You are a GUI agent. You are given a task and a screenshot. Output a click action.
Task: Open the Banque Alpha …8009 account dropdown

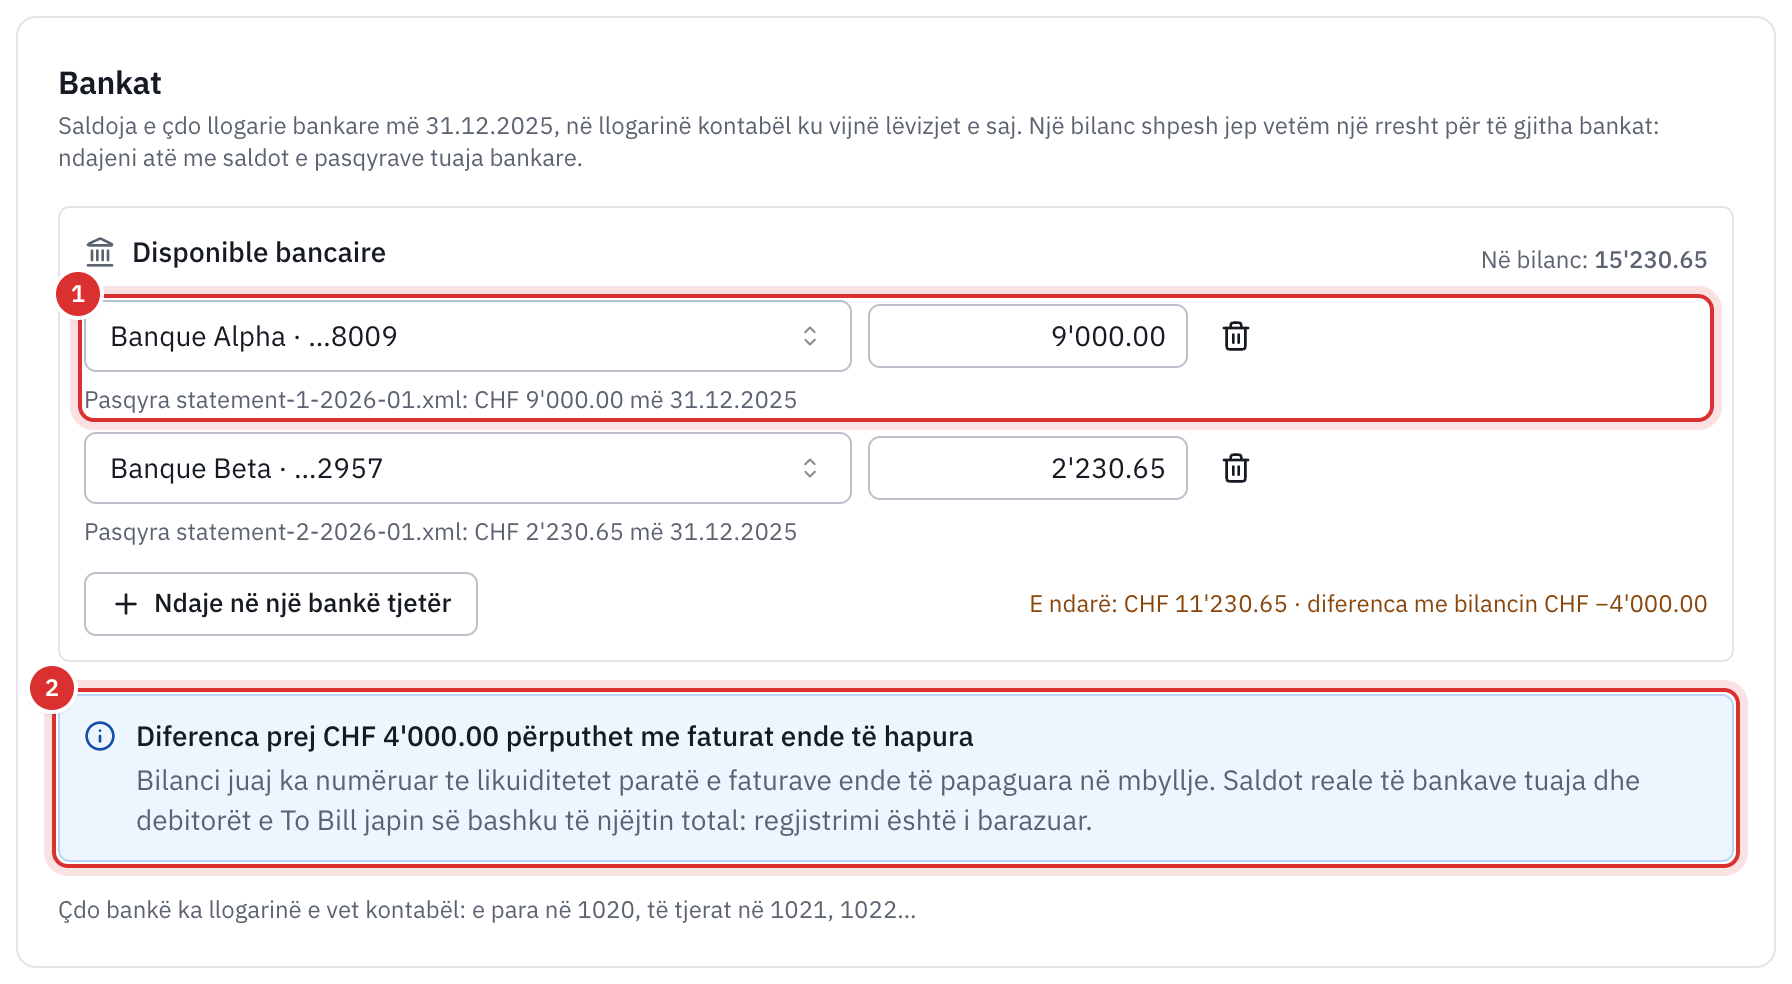click(x=468, y=336)
